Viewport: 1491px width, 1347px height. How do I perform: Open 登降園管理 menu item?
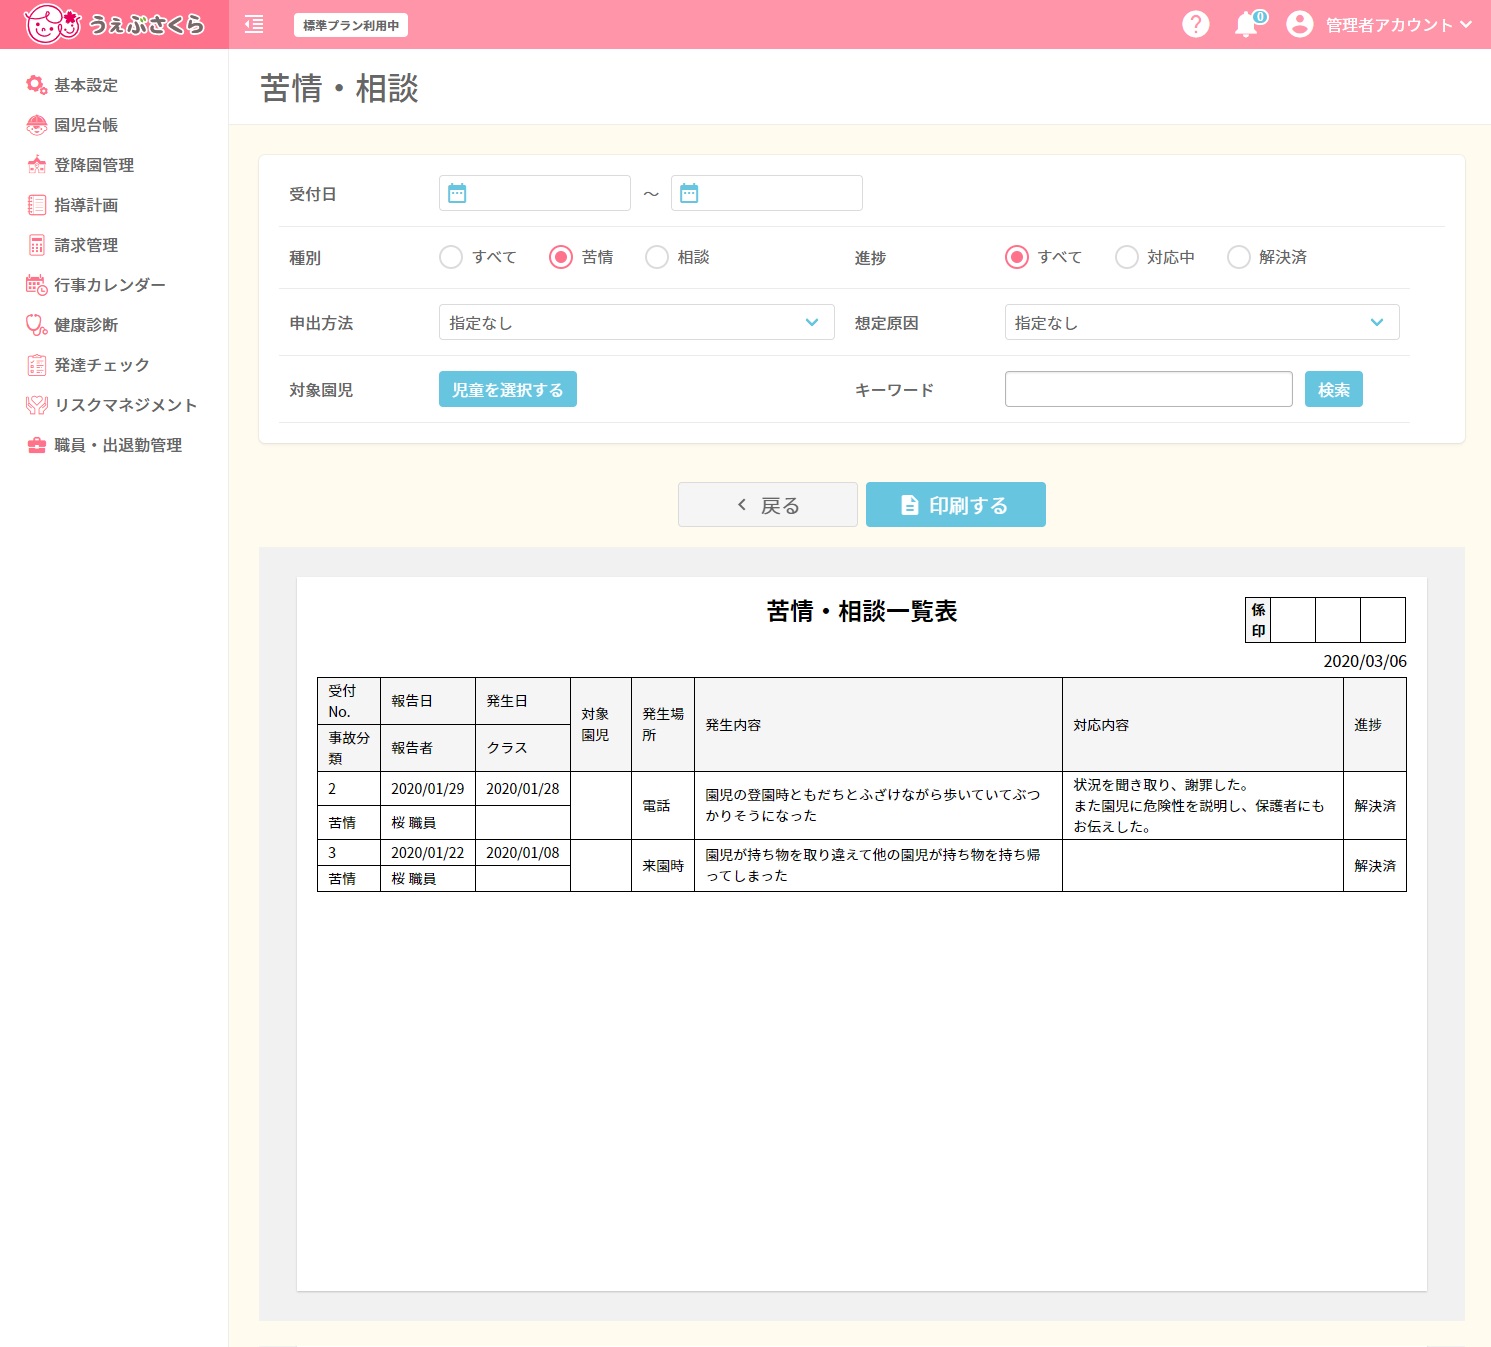pyautogui.click(x=94, y=165)
